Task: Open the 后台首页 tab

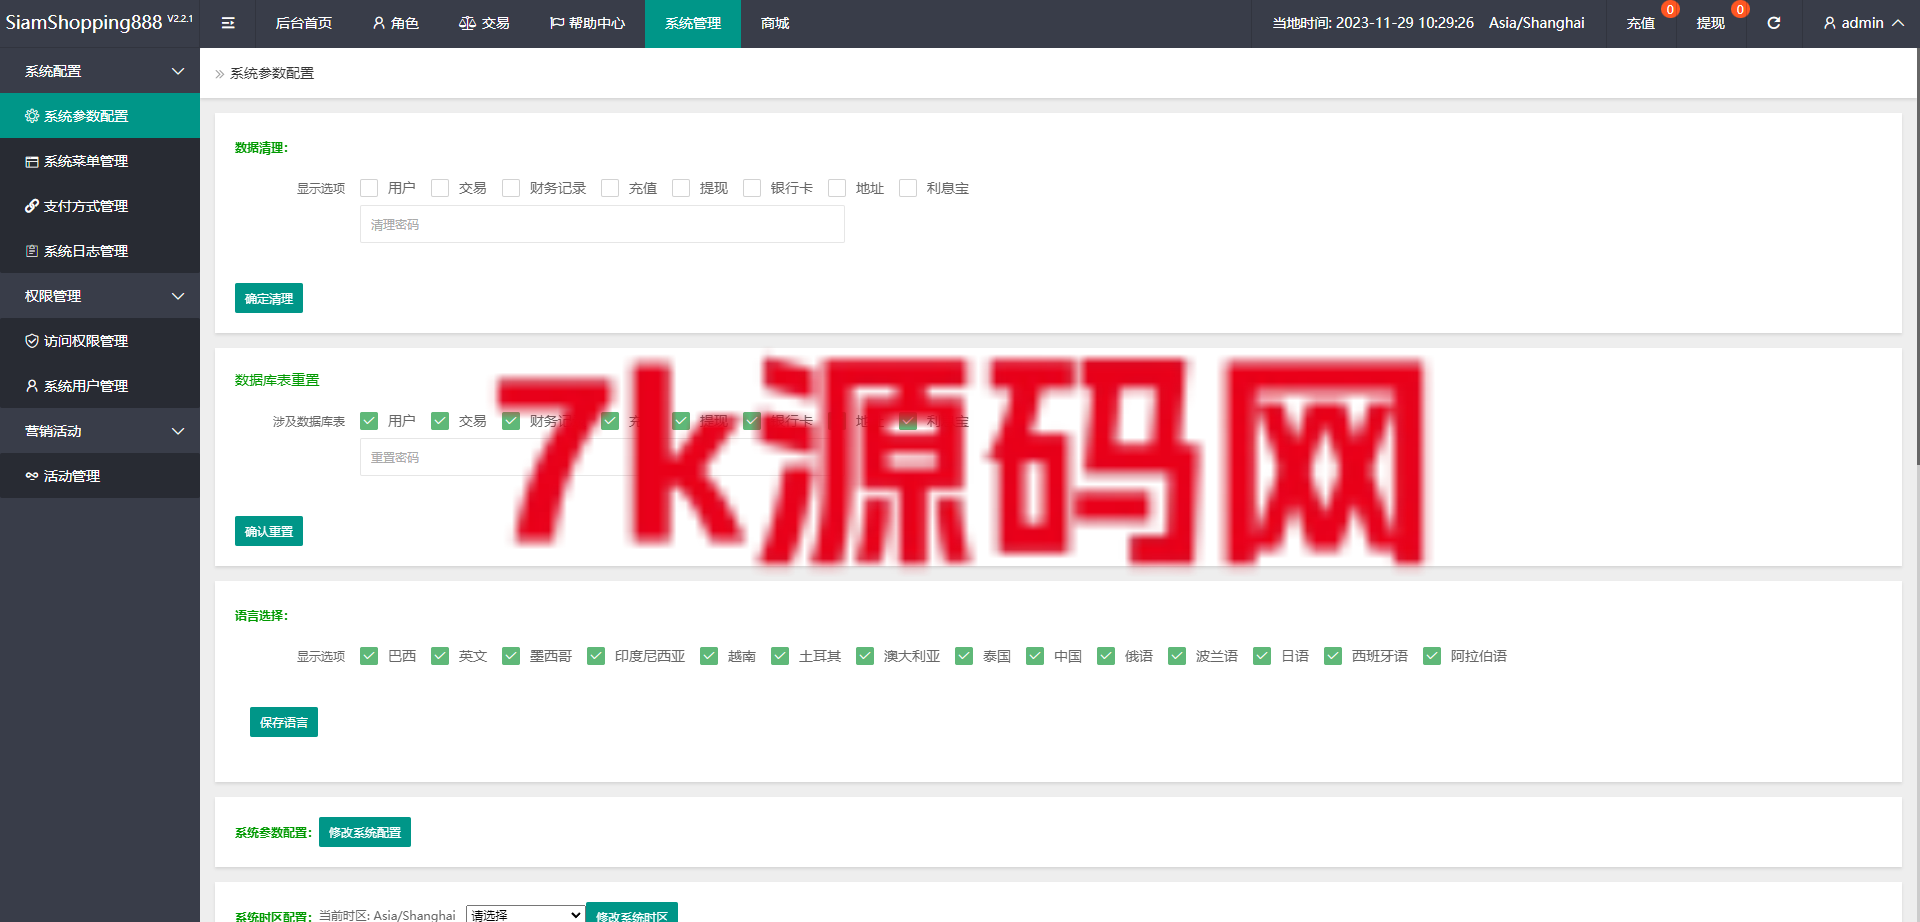Action: coord(304,23)
